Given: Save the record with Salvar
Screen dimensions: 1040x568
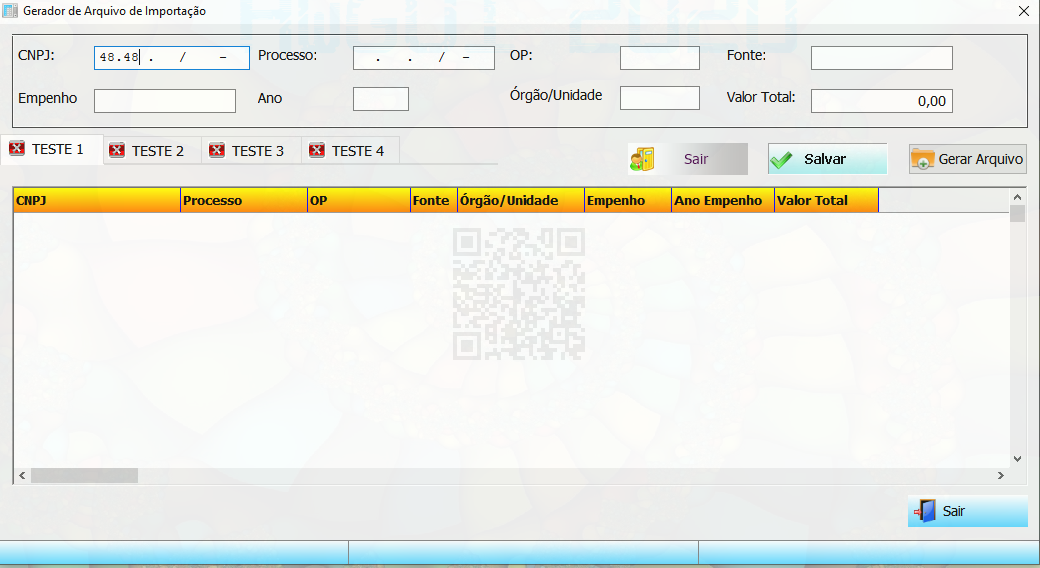Looking at the screenshot, I should point(827,159).
